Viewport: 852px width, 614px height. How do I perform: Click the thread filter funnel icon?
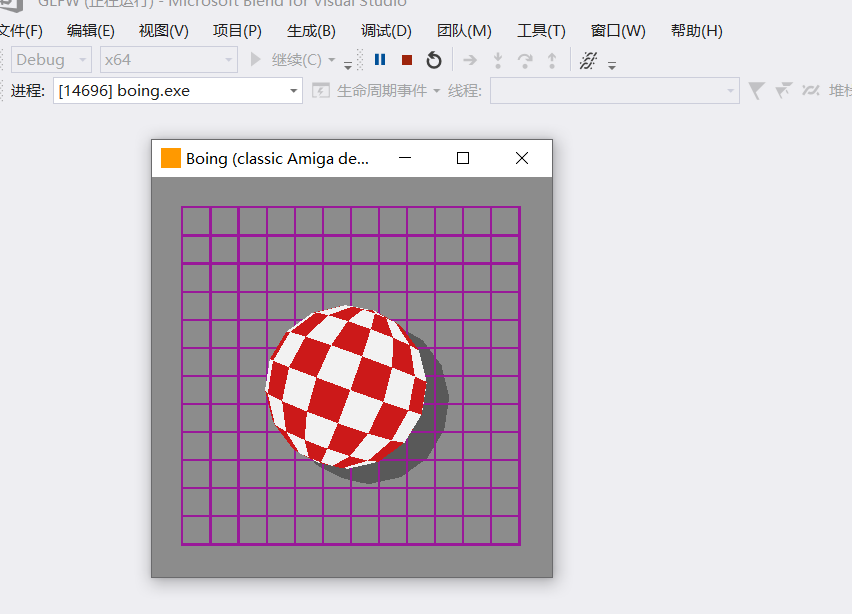(756, 91)
